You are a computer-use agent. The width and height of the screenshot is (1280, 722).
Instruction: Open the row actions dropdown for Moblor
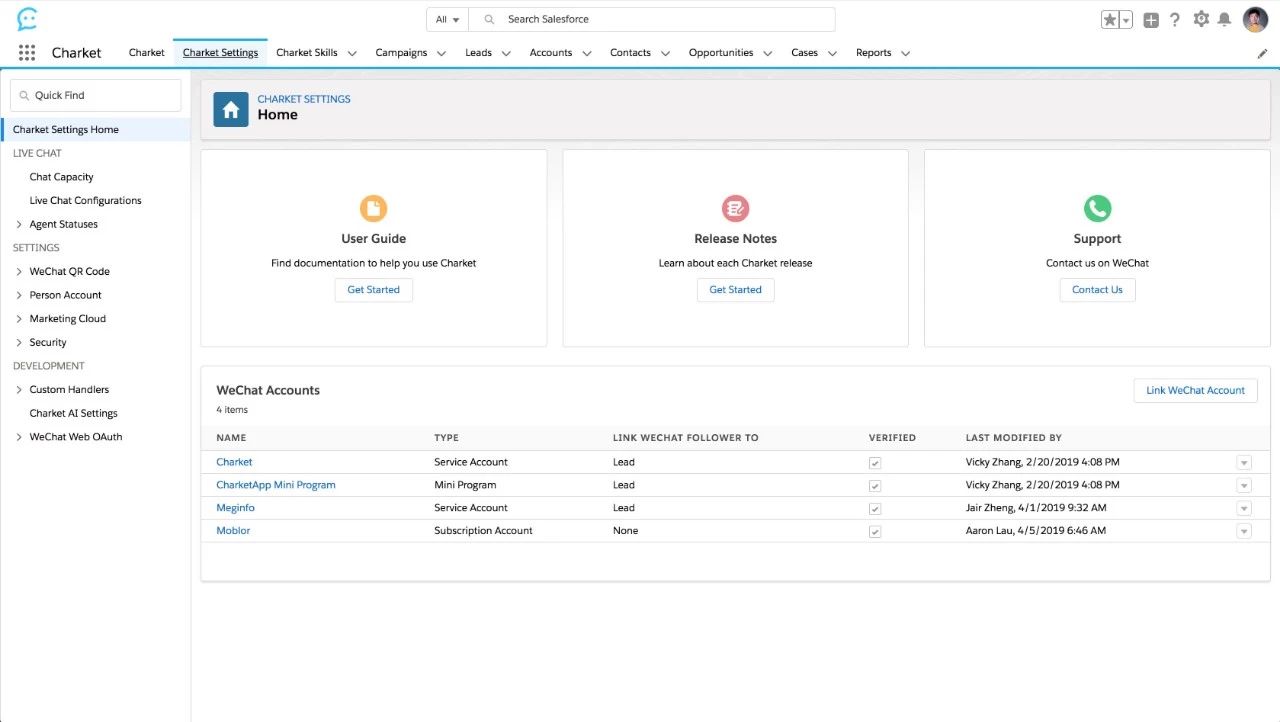click(1244, 532)
